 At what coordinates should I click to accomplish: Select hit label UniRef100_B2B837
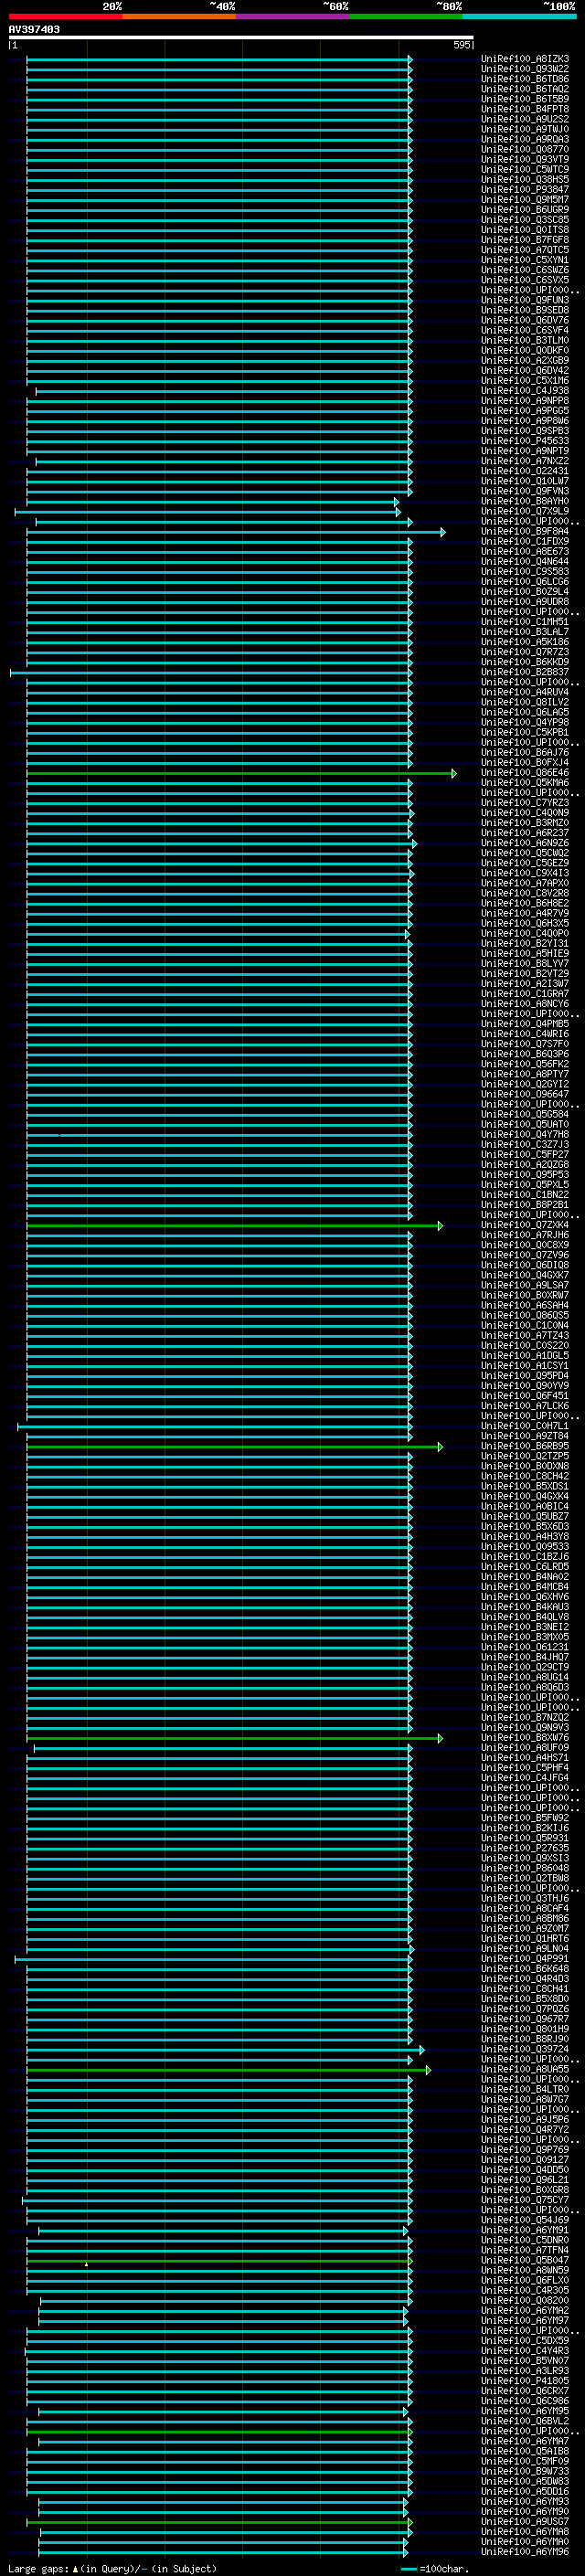525,672
